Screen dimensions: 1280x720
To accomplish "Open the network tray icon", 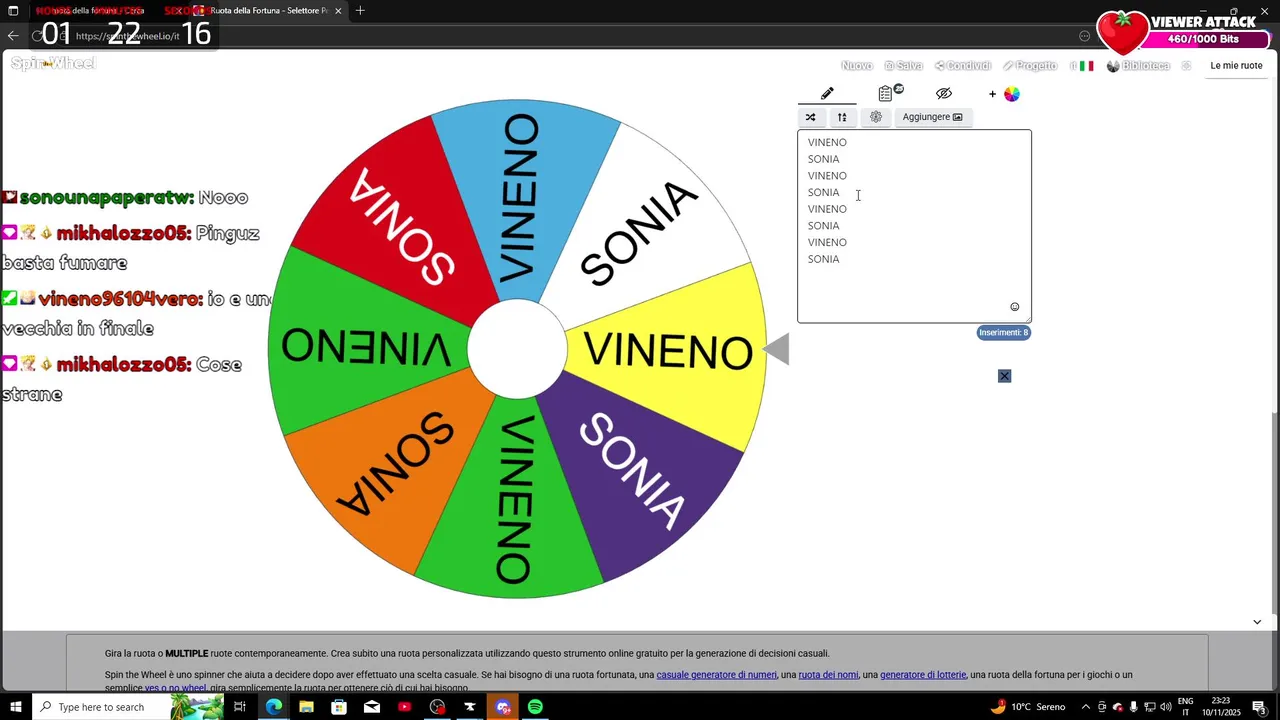I will click(1149, 707).
